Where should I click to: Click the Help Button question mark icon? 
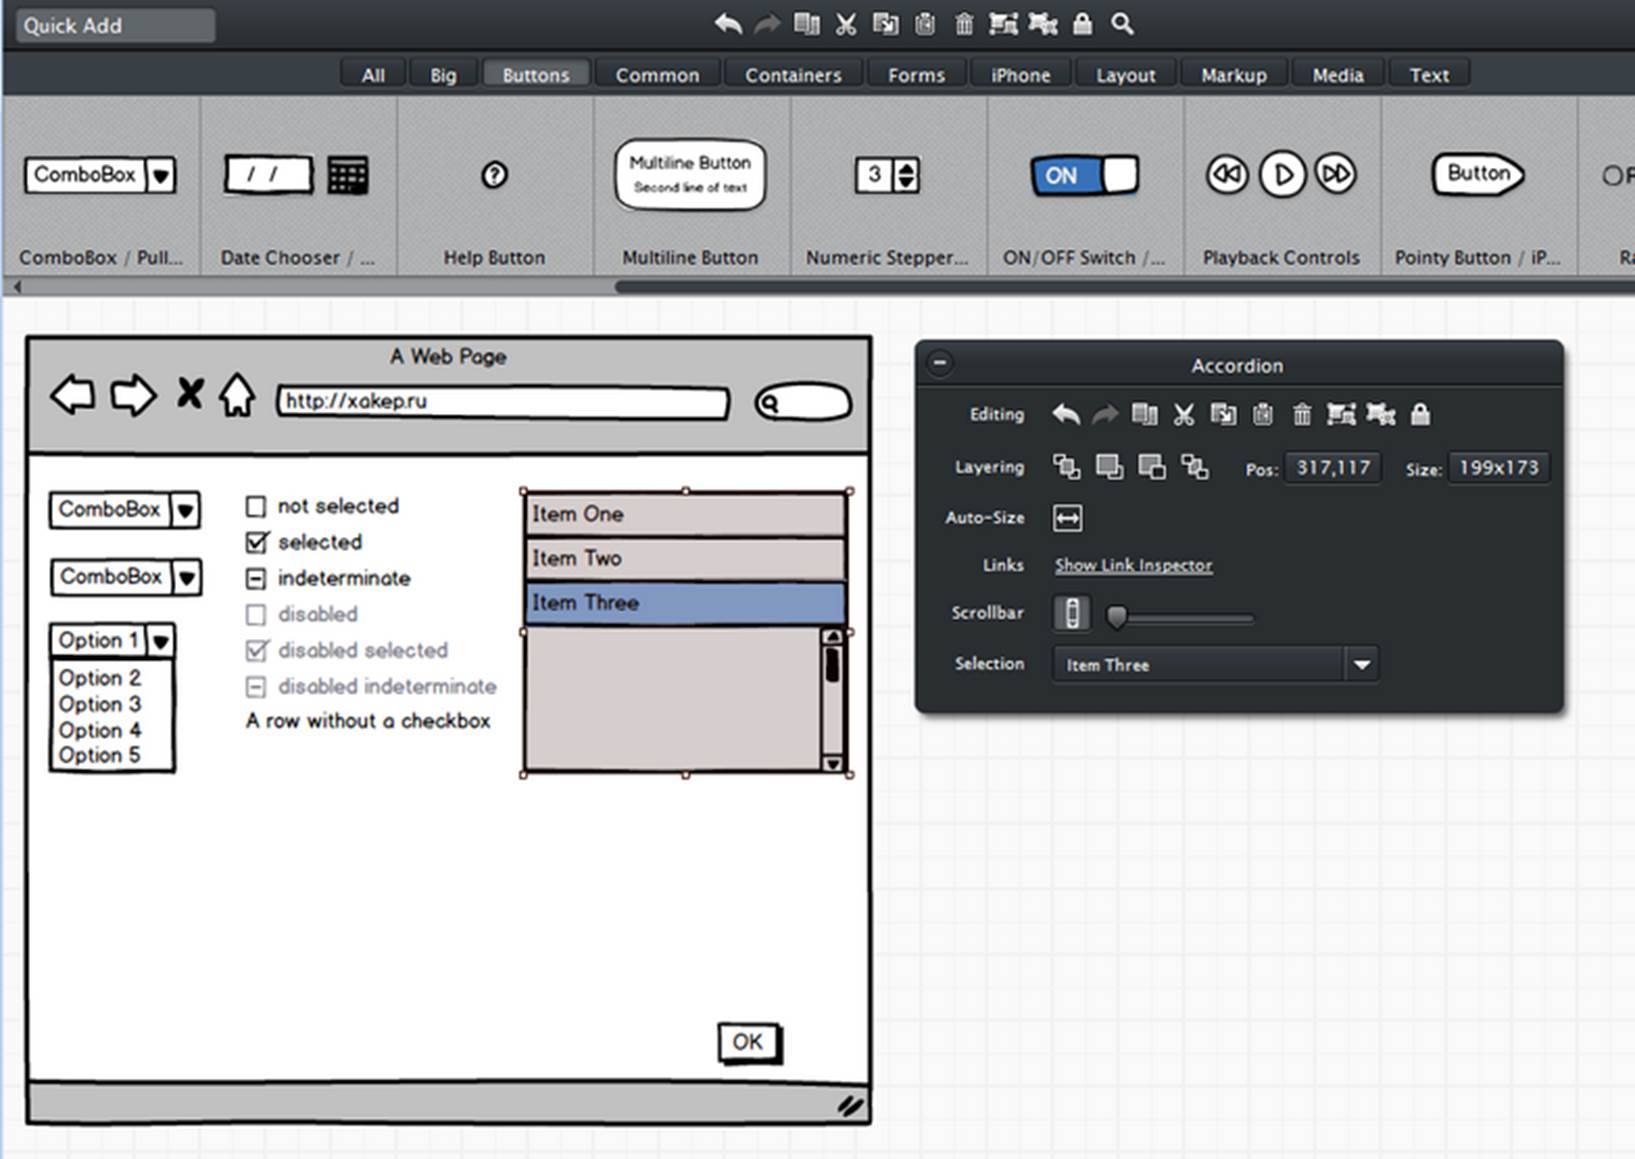pyautogui.click(x=494, y=176)
